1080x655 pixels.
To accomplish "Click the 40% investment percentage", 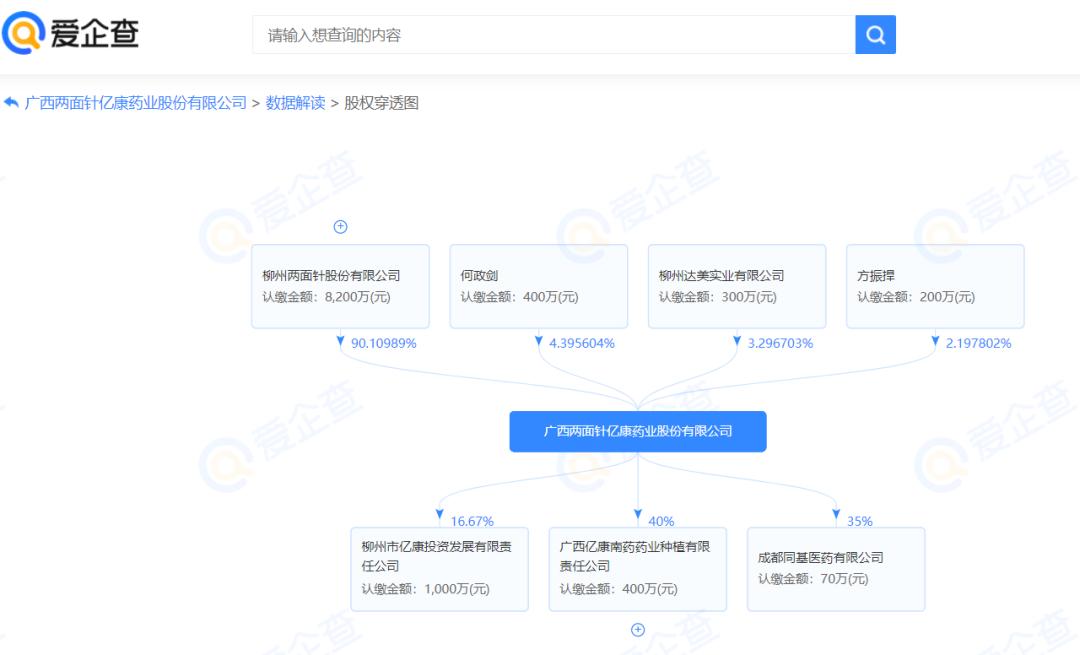I will point(661,521).
